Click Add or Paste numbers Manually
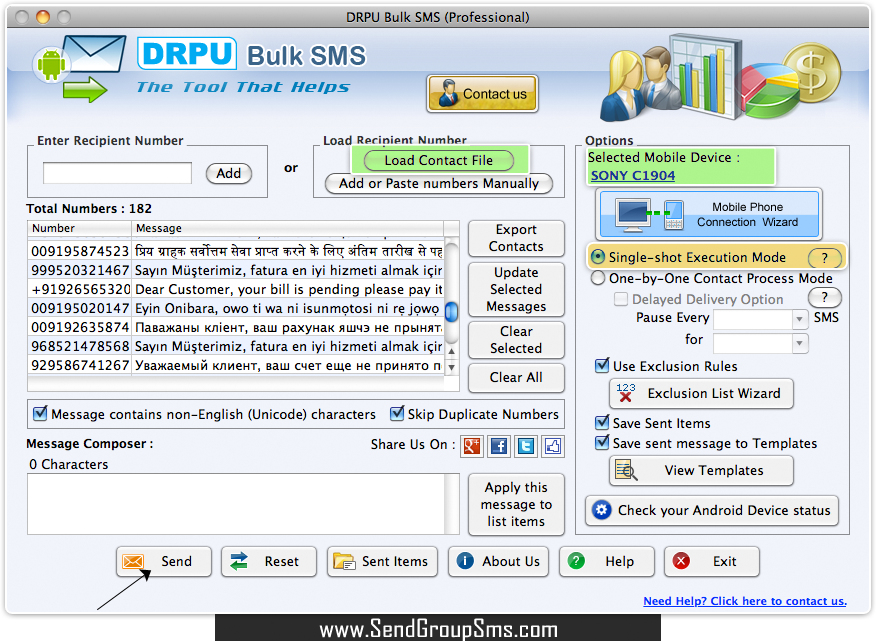This screenshot has height=642, width=876. 439,183
